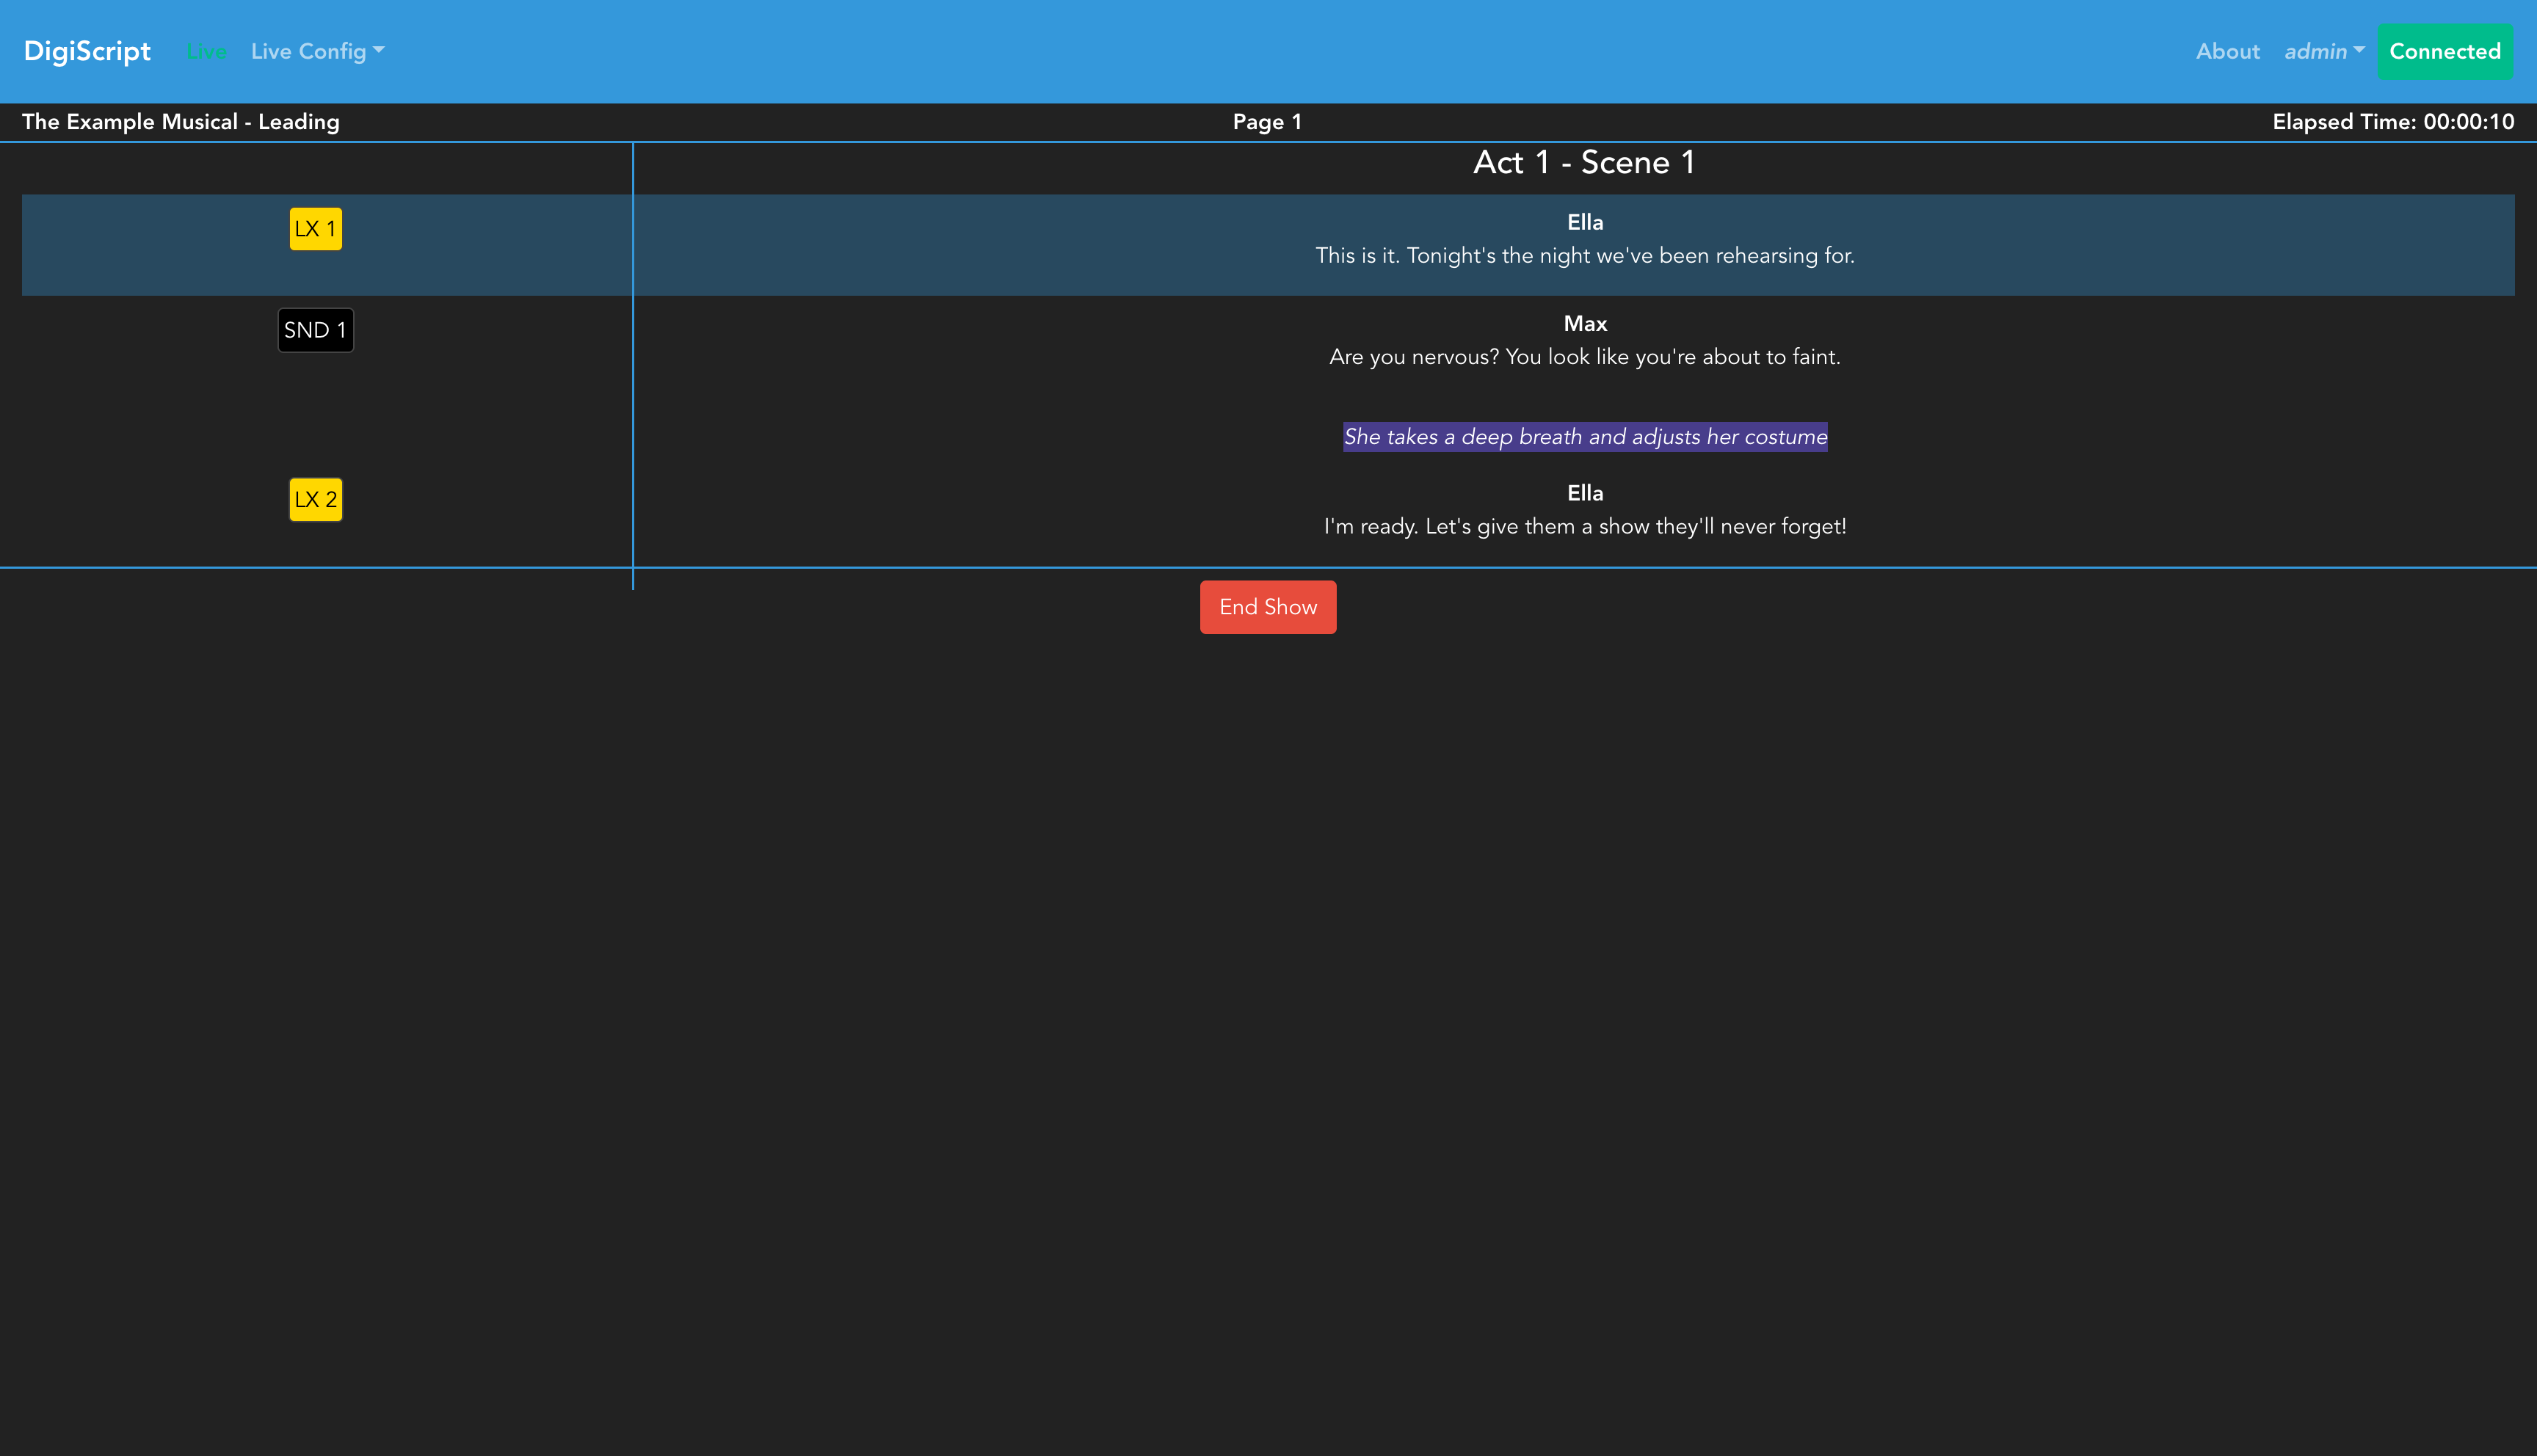Viewport: 2537px width, 1456px height.
Task: Click The Example Musical - Leading title
Action: coord(181,122)
